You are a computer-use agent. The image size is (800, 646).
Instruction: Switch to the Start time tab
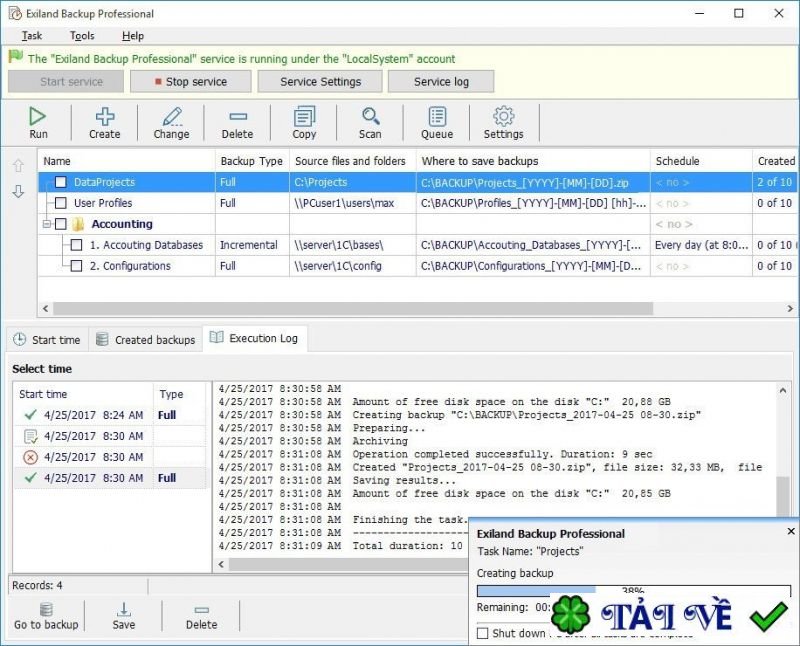(x=47, y=340)
